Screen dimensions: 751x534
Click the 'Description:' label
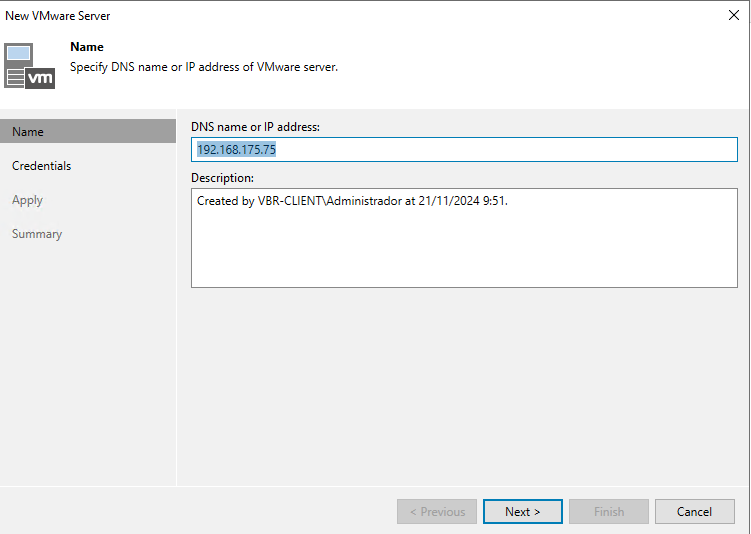[222, 178]
